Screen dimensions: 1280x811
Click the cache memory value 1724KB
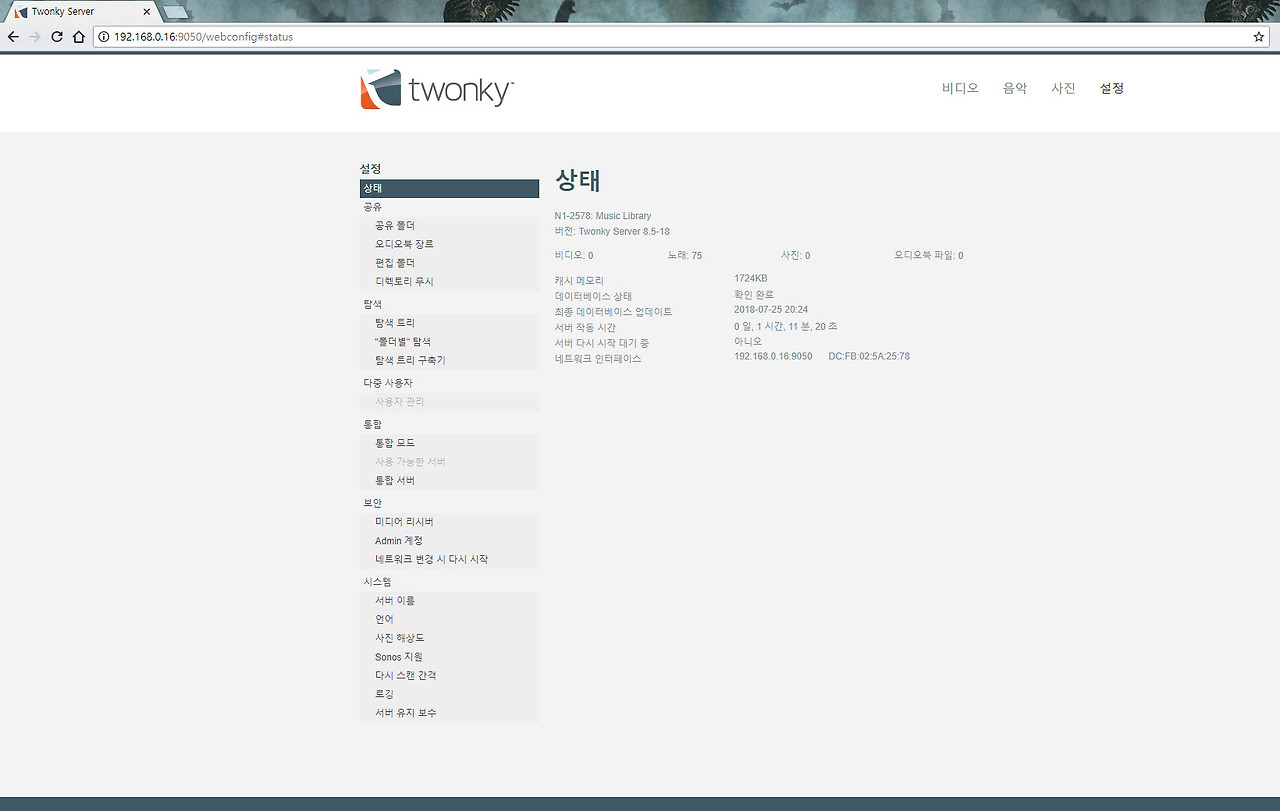(751, 279)
